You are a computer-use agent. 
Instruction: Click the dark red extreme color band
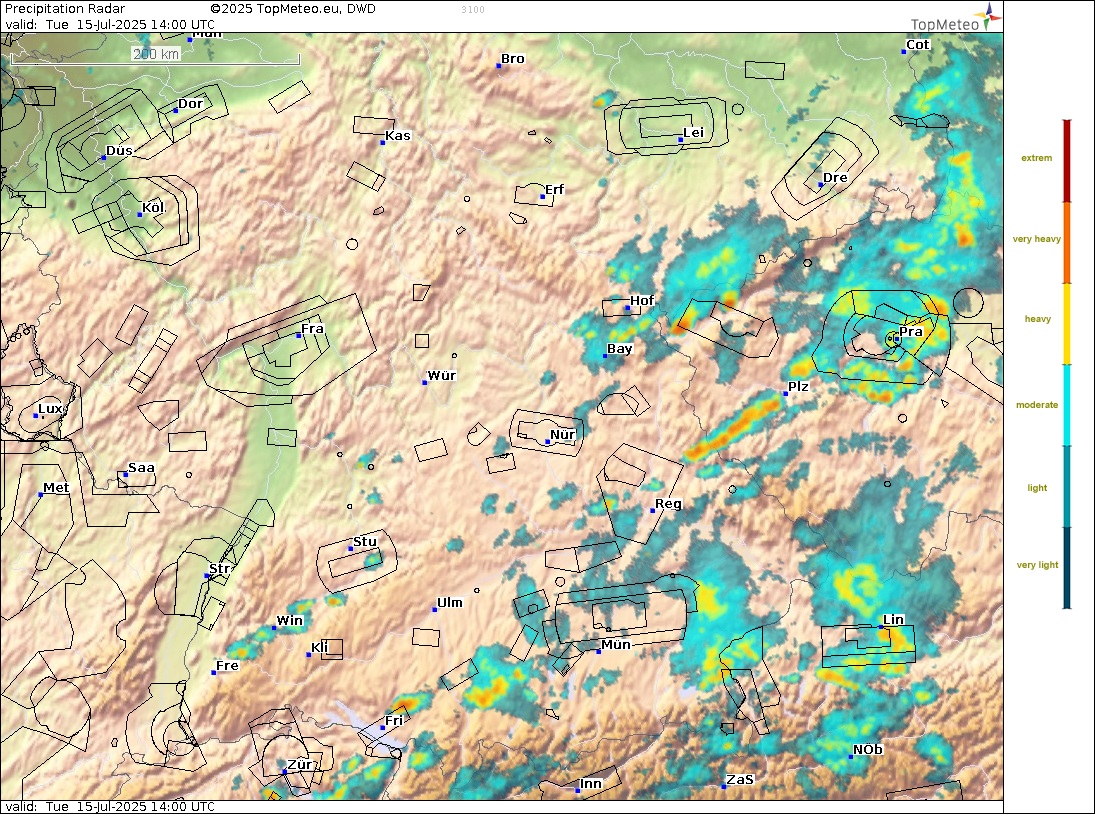1066,161
